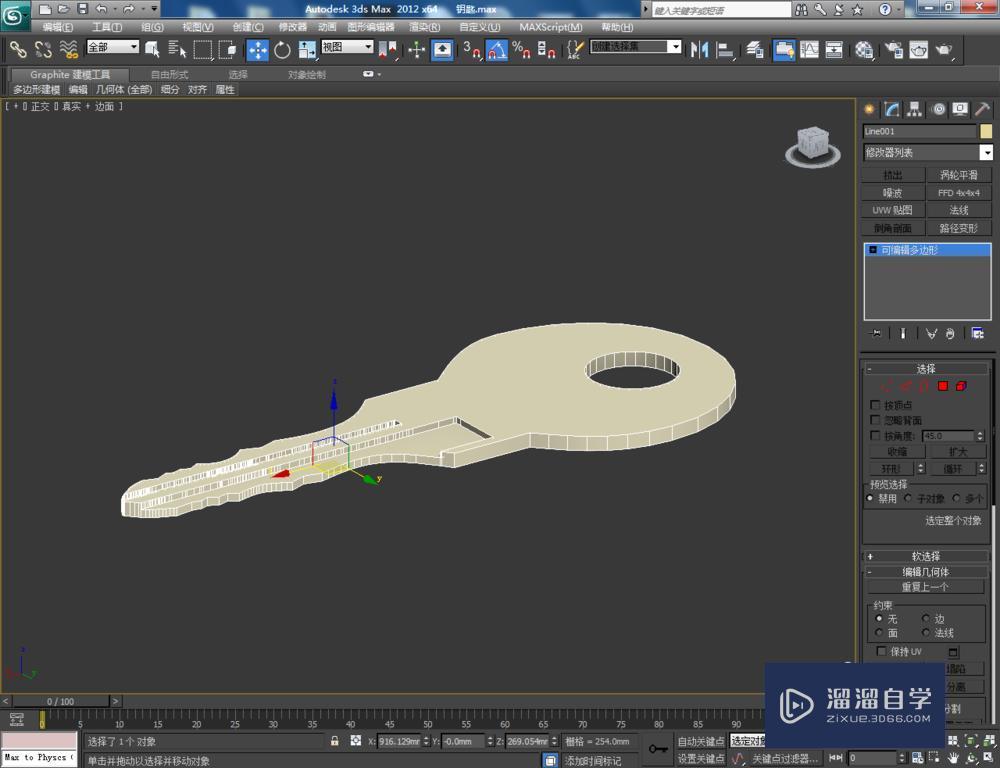Select the 法线 constraint radio button

pyautogui.click(x=926, y=633)
